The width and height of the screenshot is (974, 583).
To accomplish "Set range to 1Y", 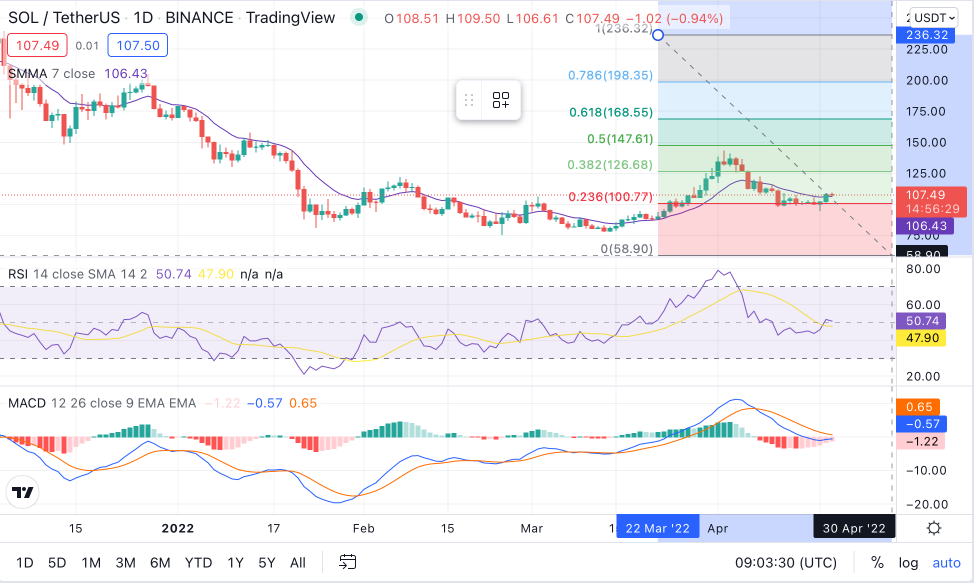I will click(x=235, y=563).
